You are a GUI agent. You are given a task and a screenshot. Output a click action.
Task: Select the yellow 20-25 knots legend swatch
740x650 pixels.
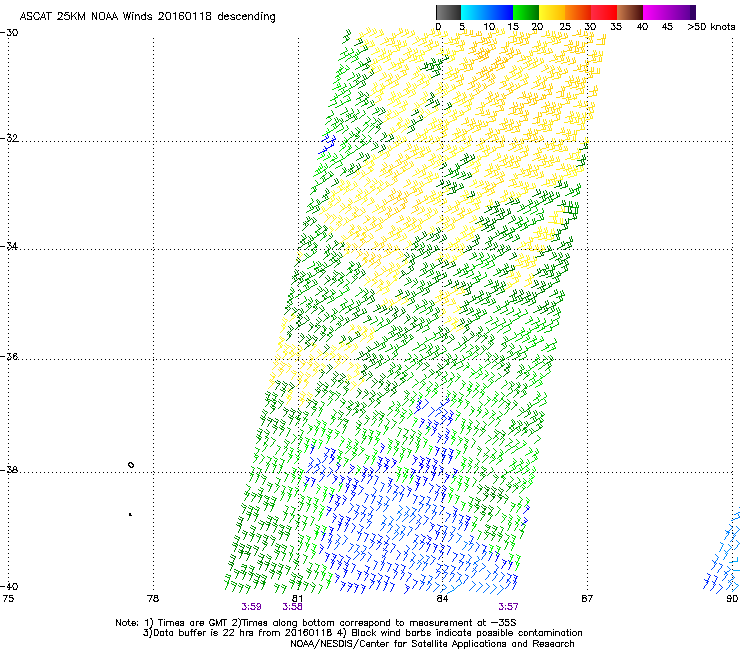(x=552, y=12)
